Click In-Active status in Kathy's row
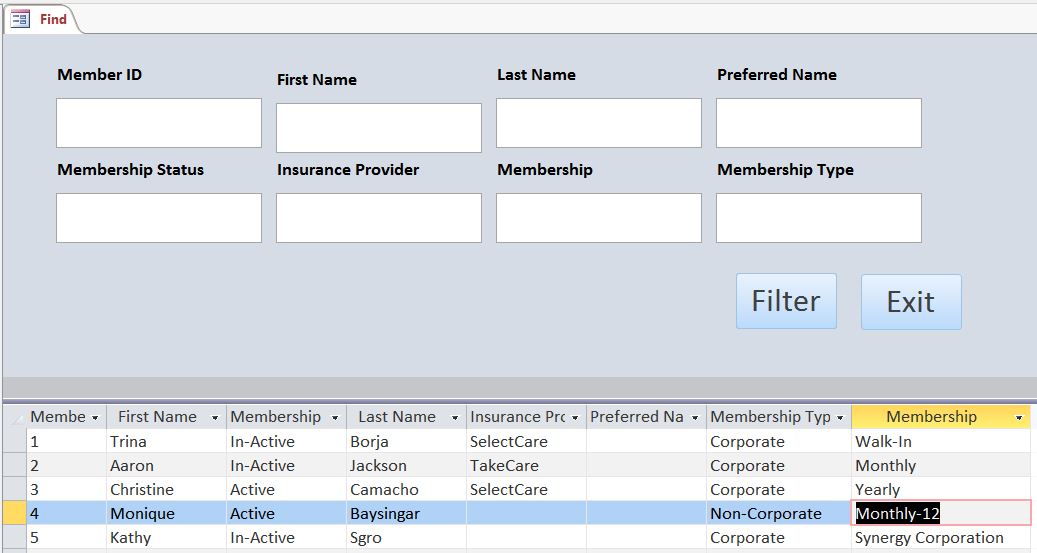Viewport: 1037px width, 553px height. (x=286, y=538)
